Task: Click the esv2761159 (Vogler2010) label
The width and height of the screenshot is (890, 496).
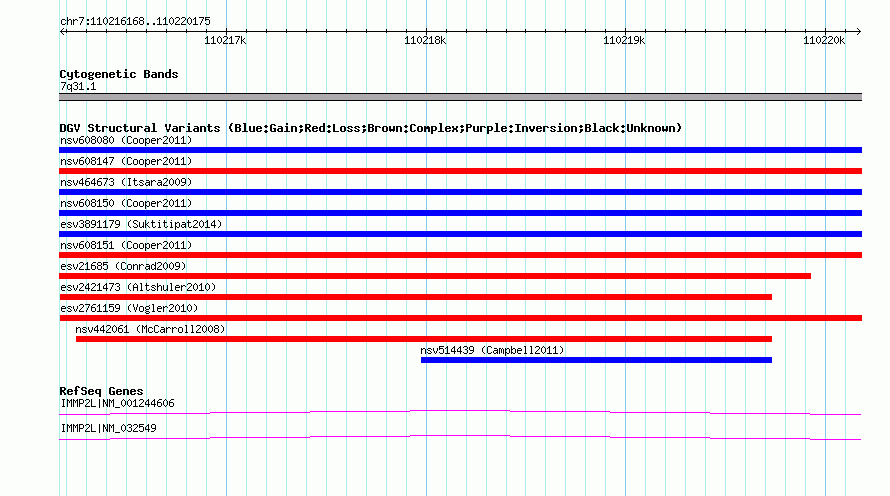Action: tap(129, 308)
